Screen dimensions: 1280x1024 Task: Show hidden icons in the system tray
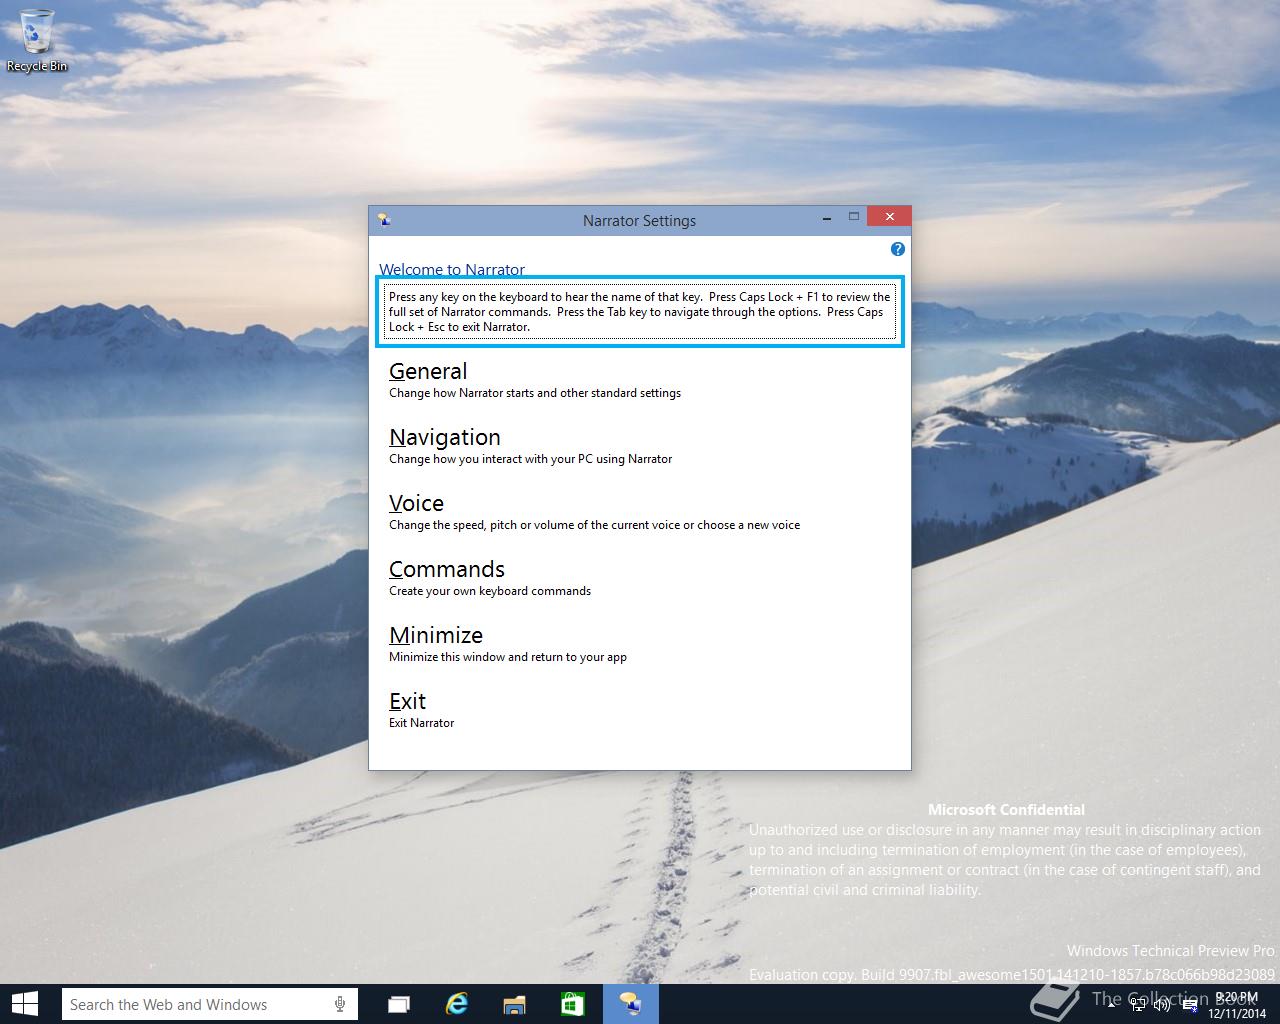pos(1111,1005)
